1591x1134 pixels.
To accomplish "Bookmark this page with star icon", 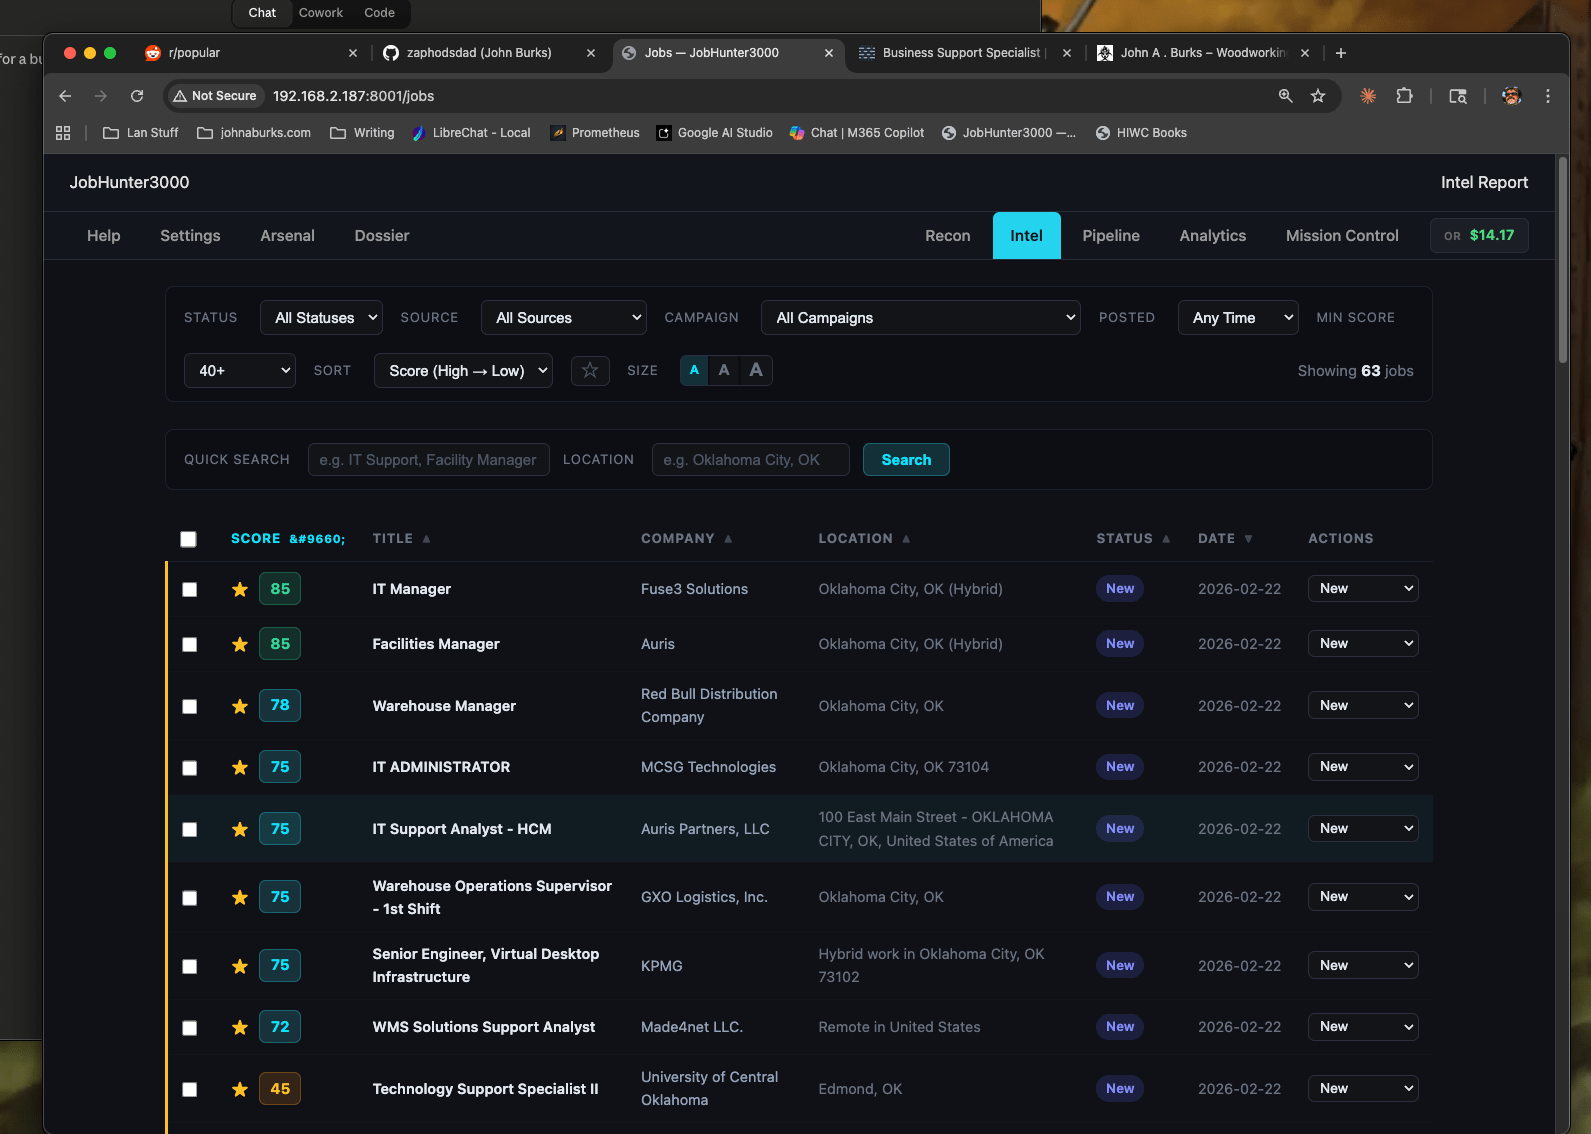I will click(x=1318, y=96).
